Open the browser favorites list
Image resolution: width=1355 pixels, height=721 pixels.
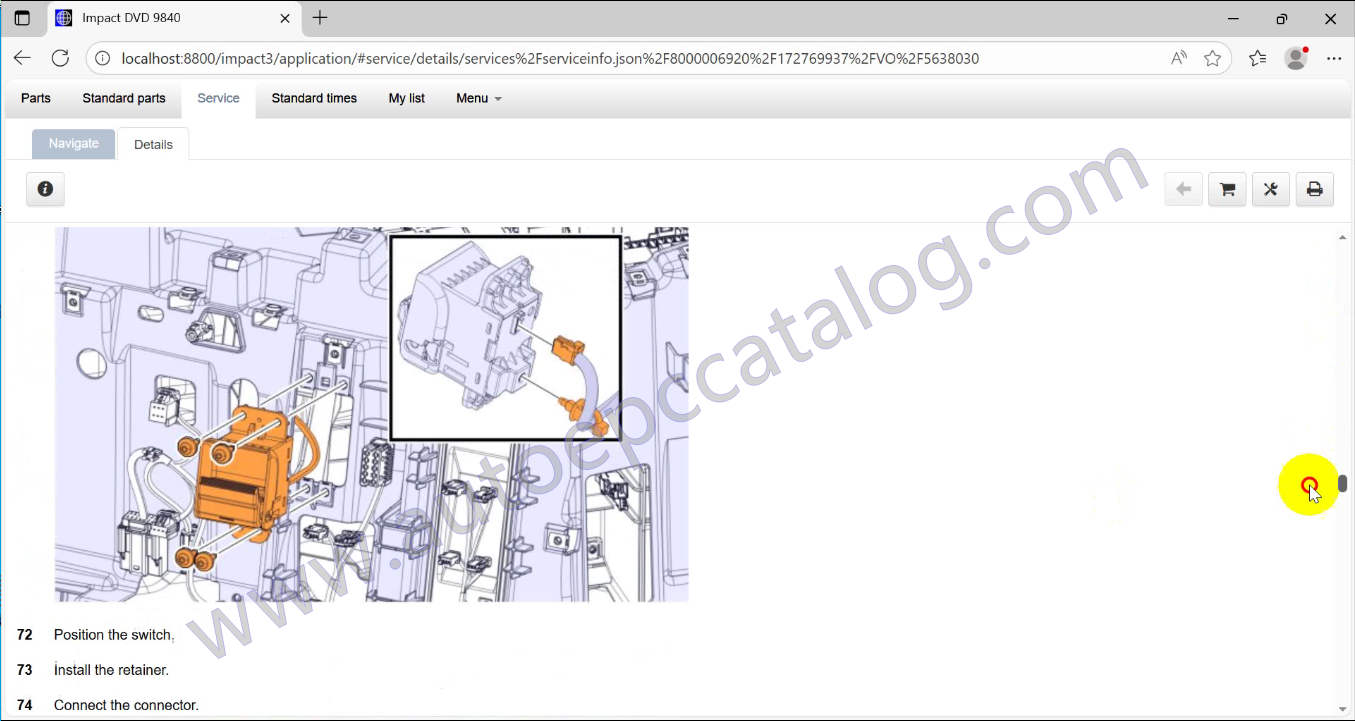tap(1257, 58)
